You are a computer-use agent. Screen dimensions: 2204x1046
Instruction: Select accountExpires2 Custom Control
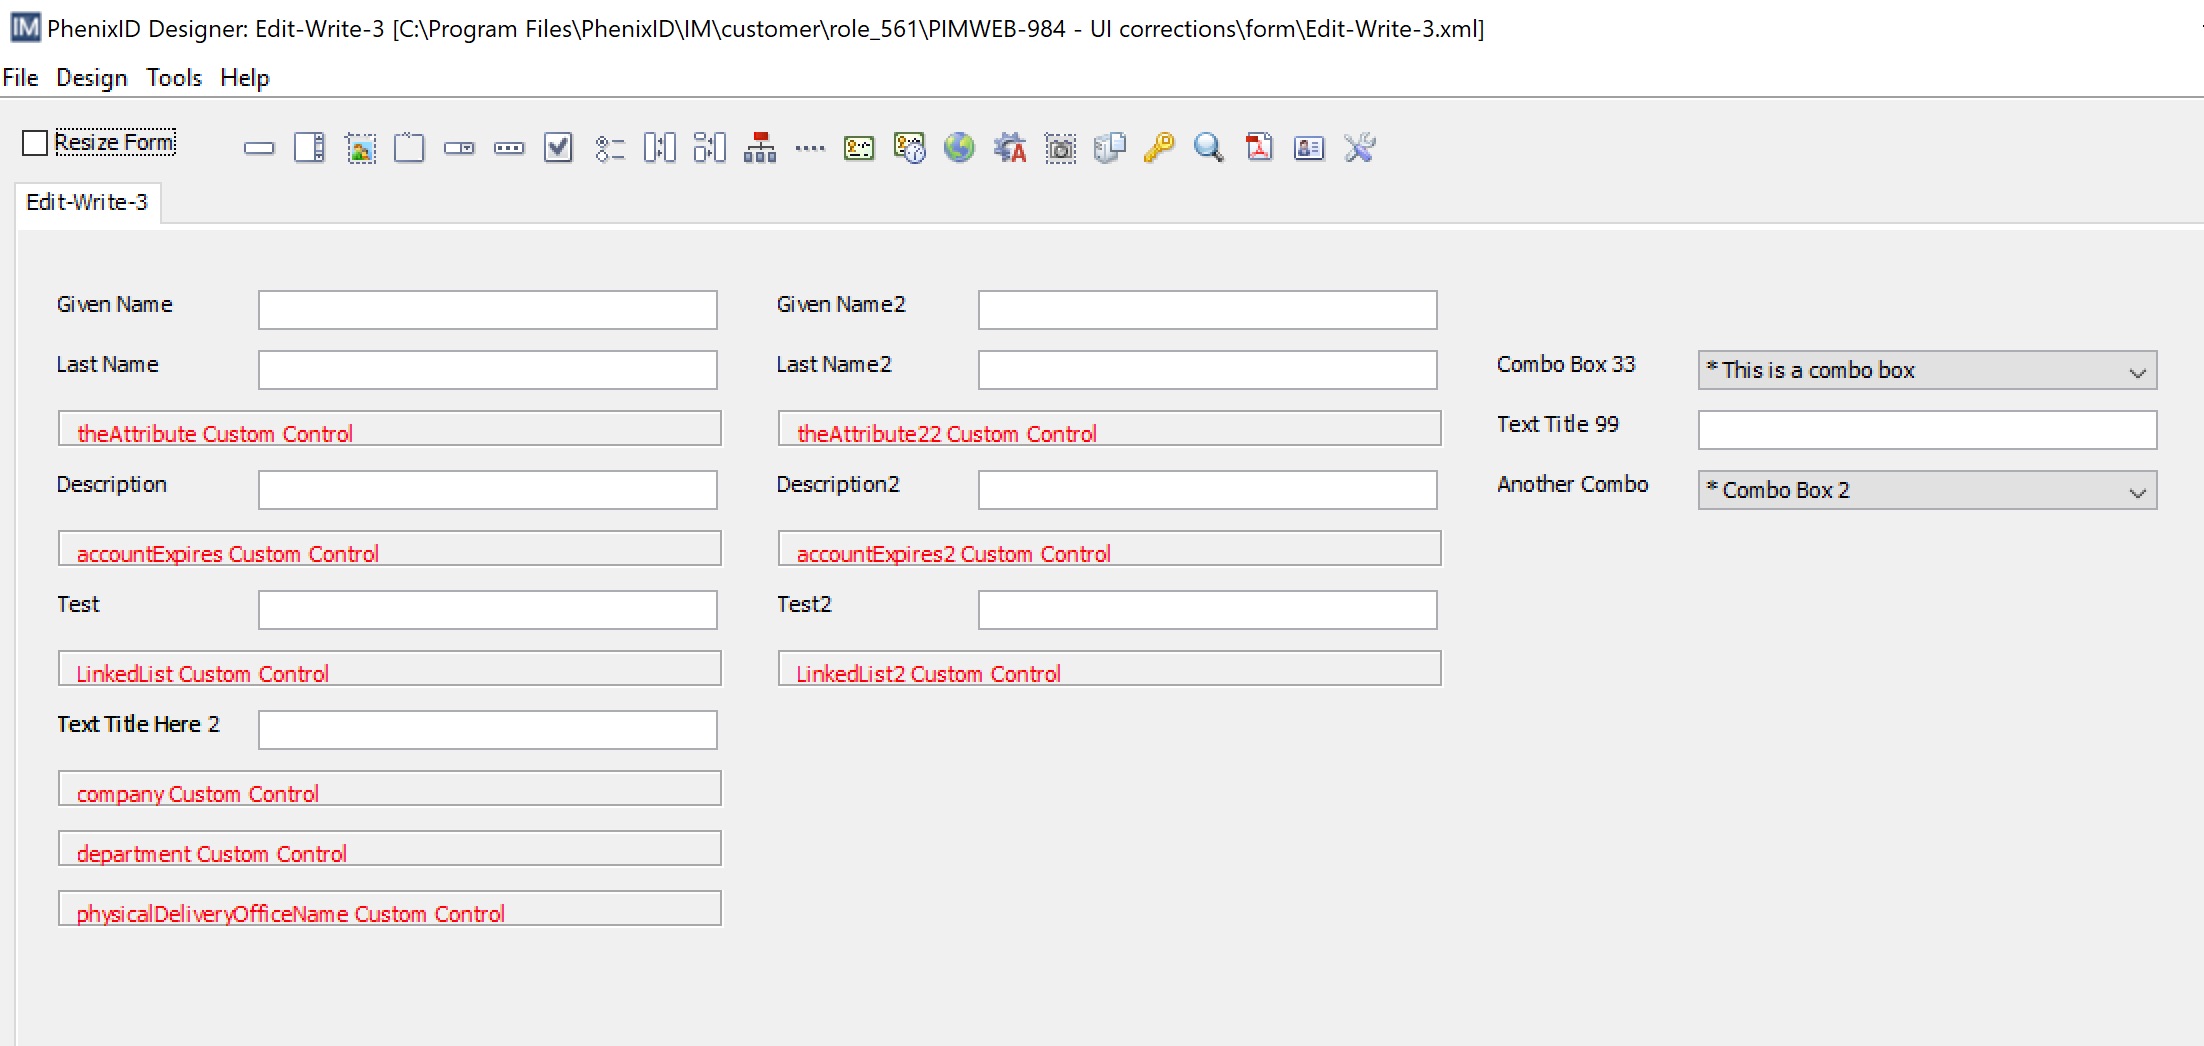point(1110,549)
